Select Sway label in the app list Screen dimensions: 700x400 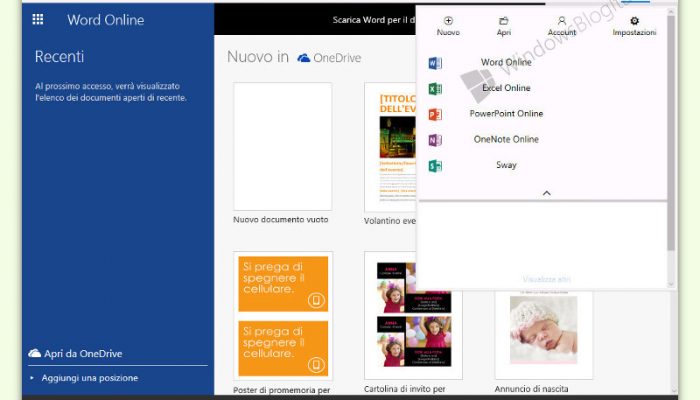[x=506, y=165]
